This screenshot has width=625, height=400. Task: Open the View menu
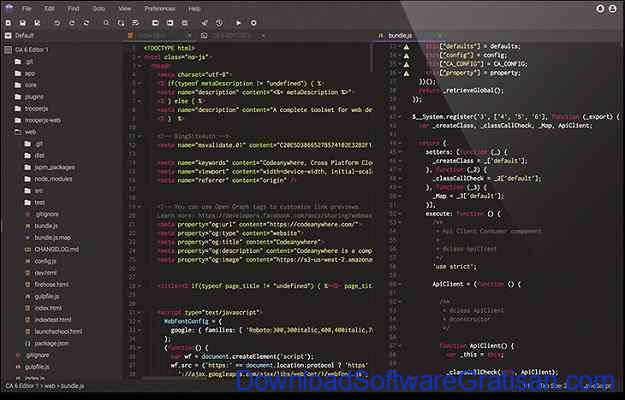[124, 8]
